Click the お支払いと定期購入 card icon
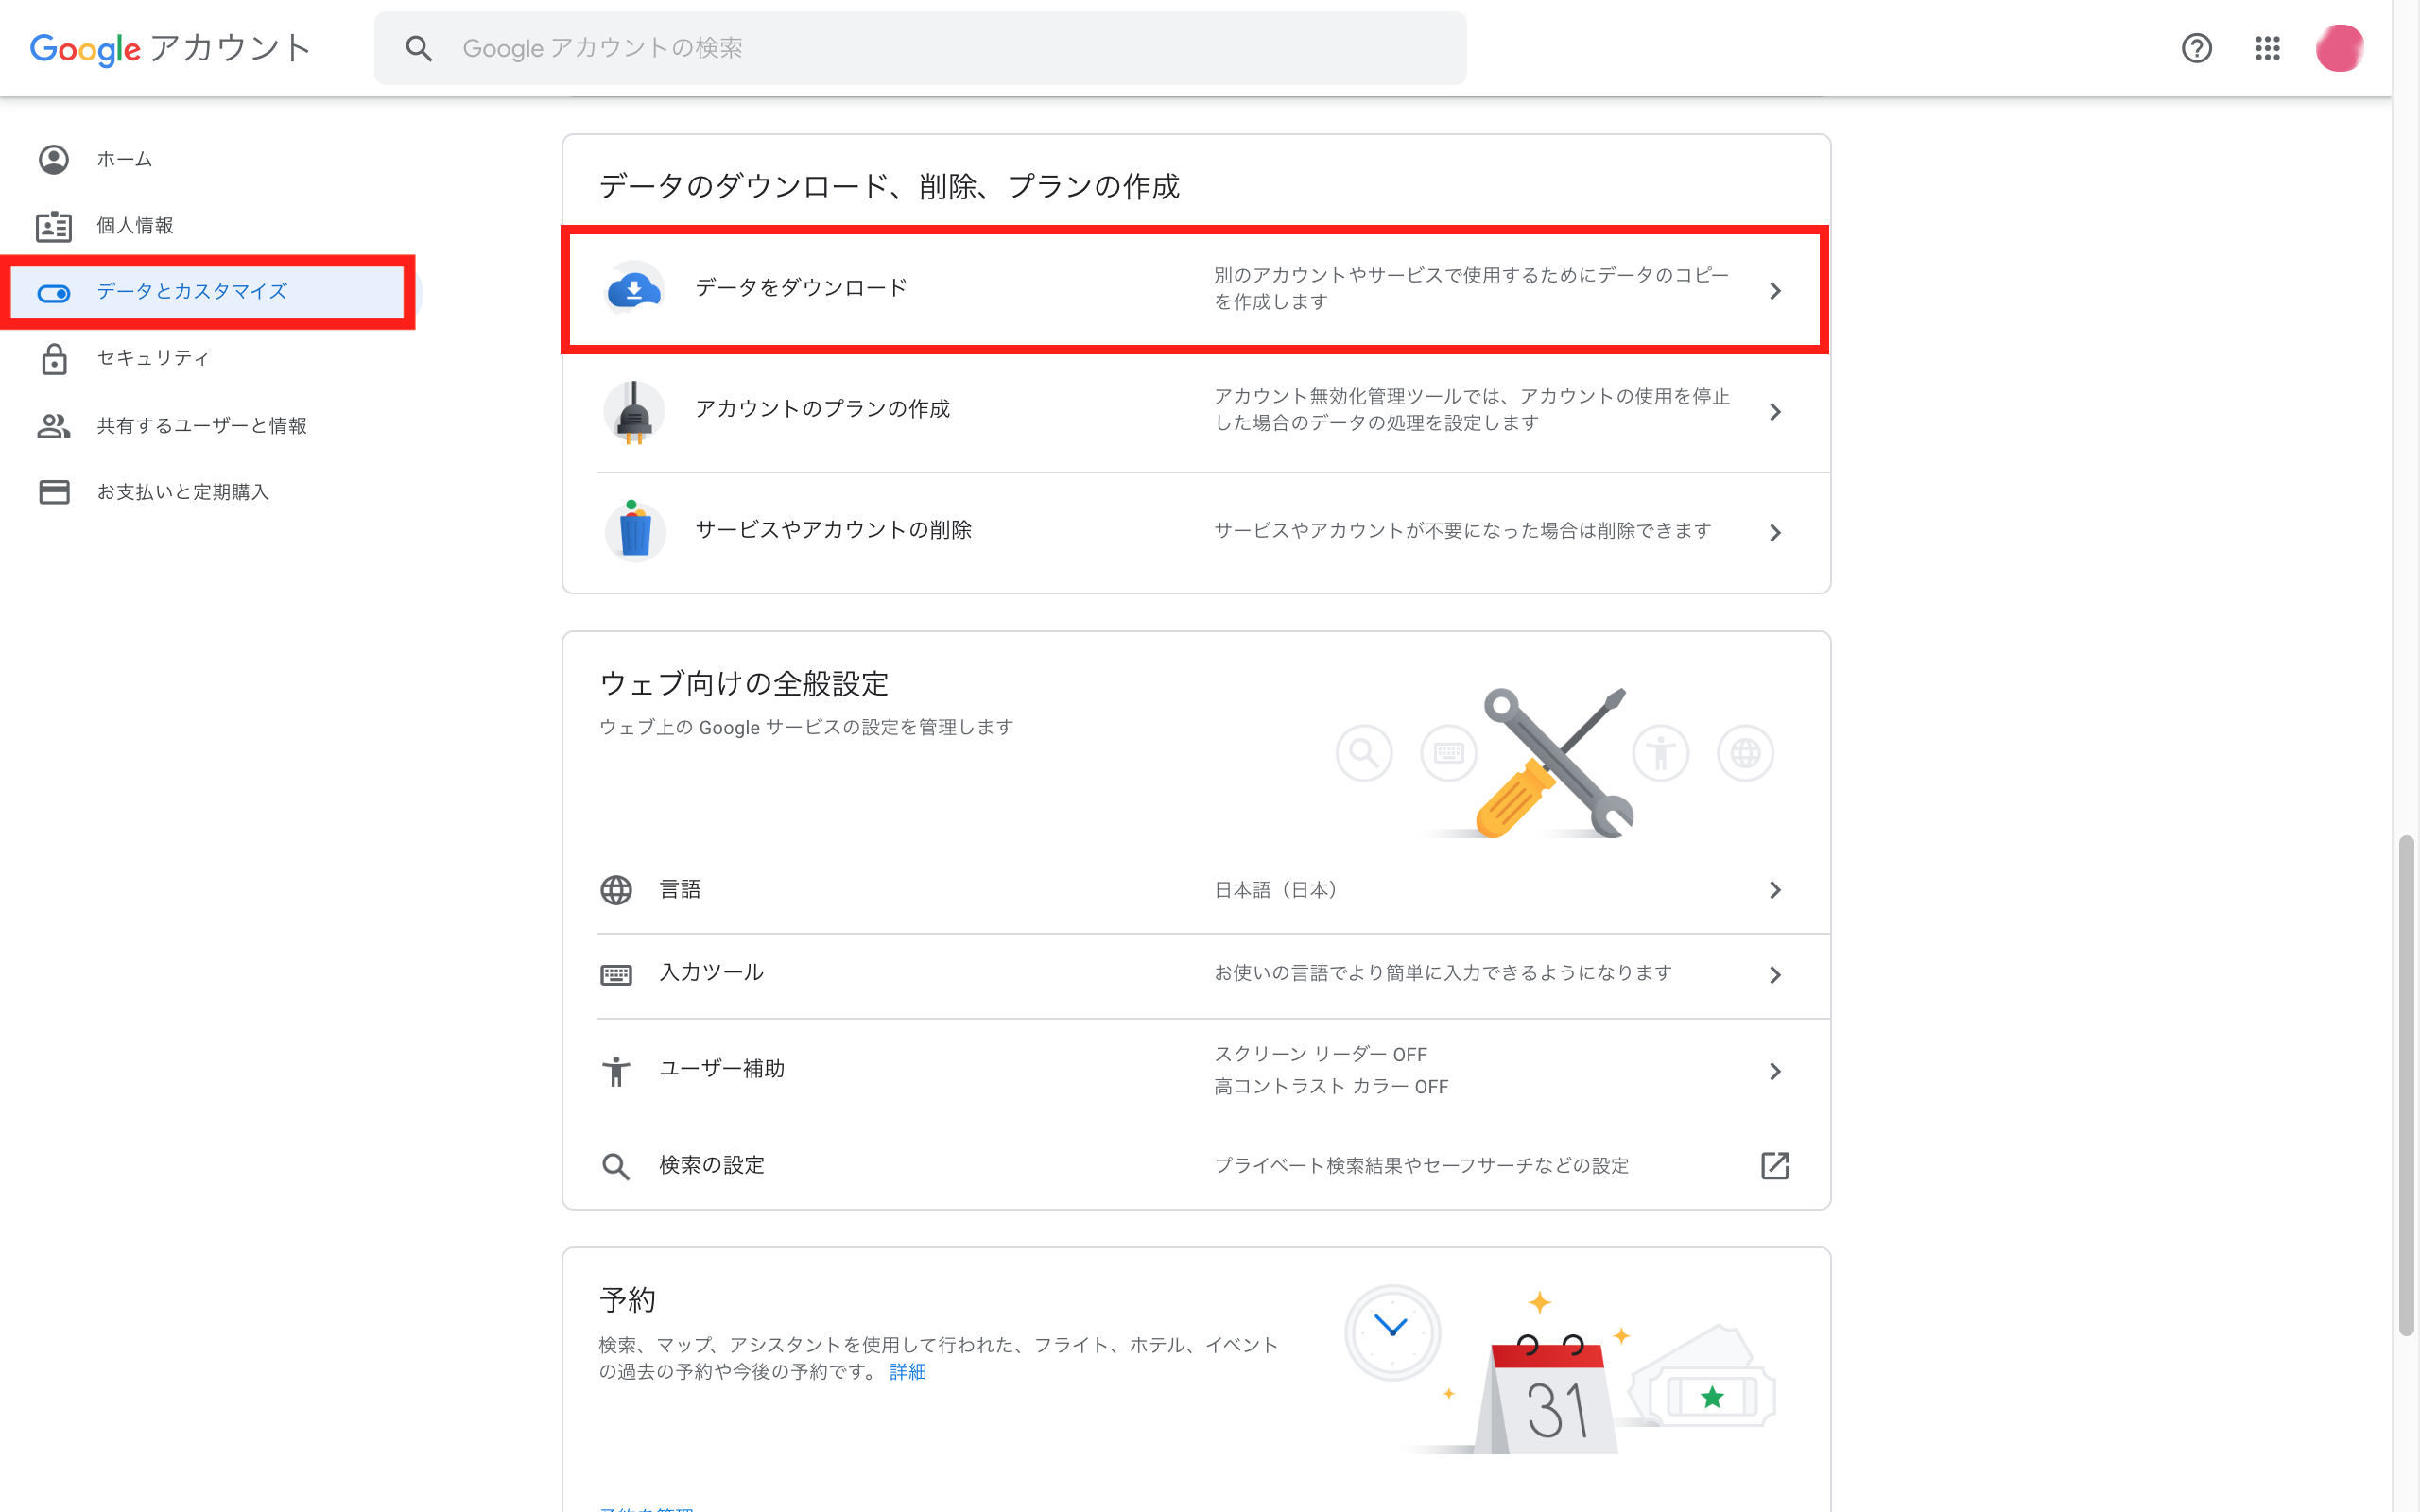2420x1512 pixels. [53, 491]
